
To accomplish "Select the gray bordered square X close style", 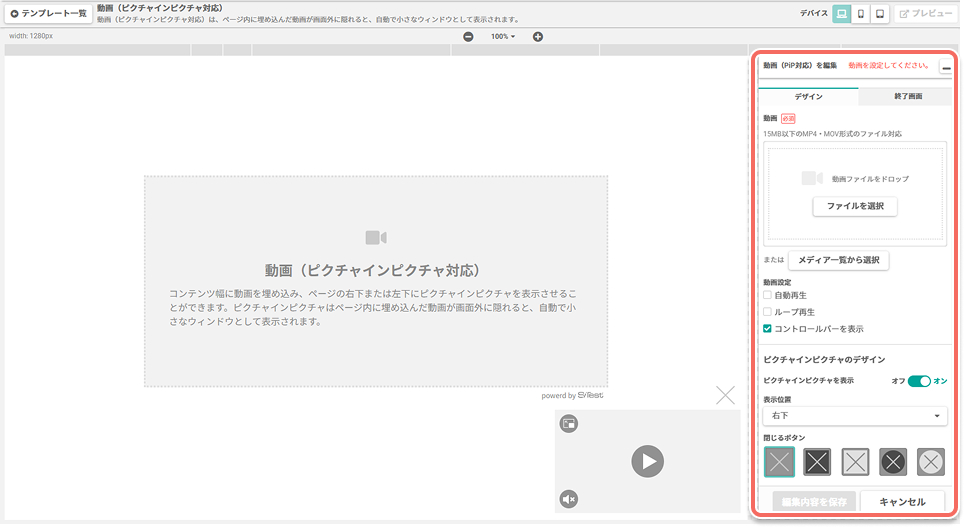I will (x=855, y=462).
